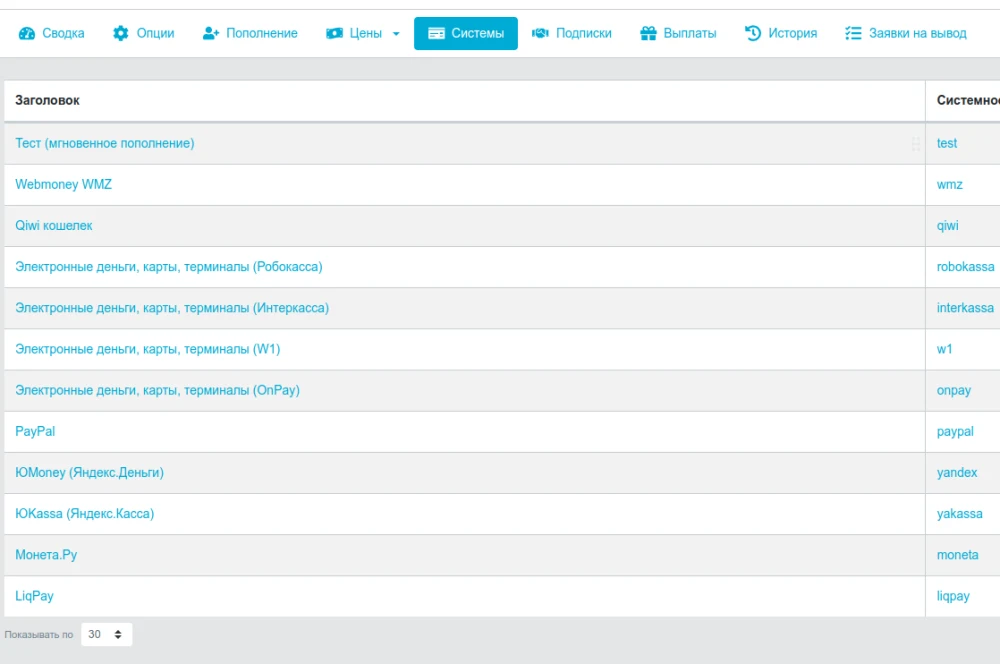This screenshot has height=664, width=1000.
Task: Open the LiqPay title link
Action: click(x=34, y=596)
